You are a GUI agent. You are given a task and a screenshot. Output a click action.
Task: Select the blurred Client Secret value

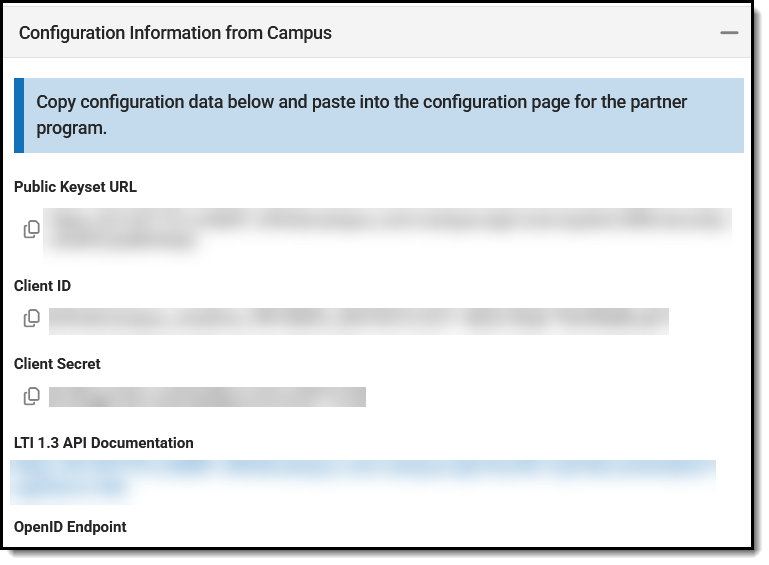[x=207, y=397]
